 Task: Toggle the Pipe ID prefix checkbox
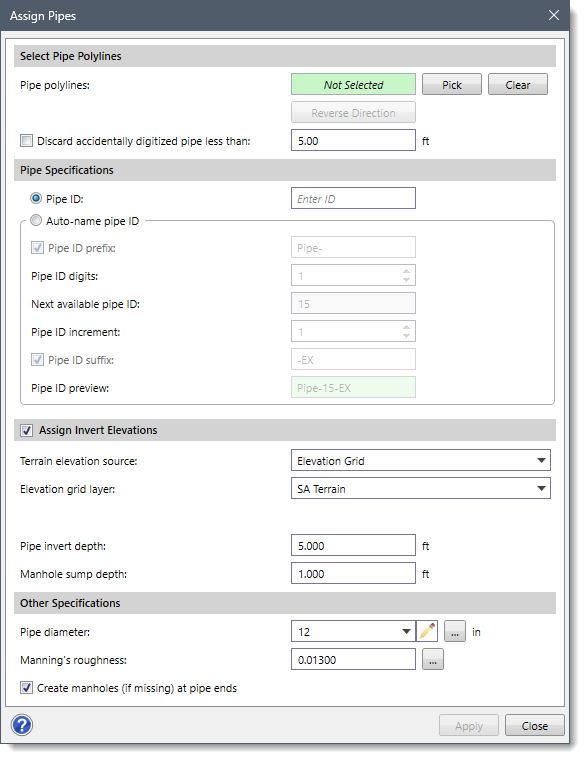pos(37,248)
